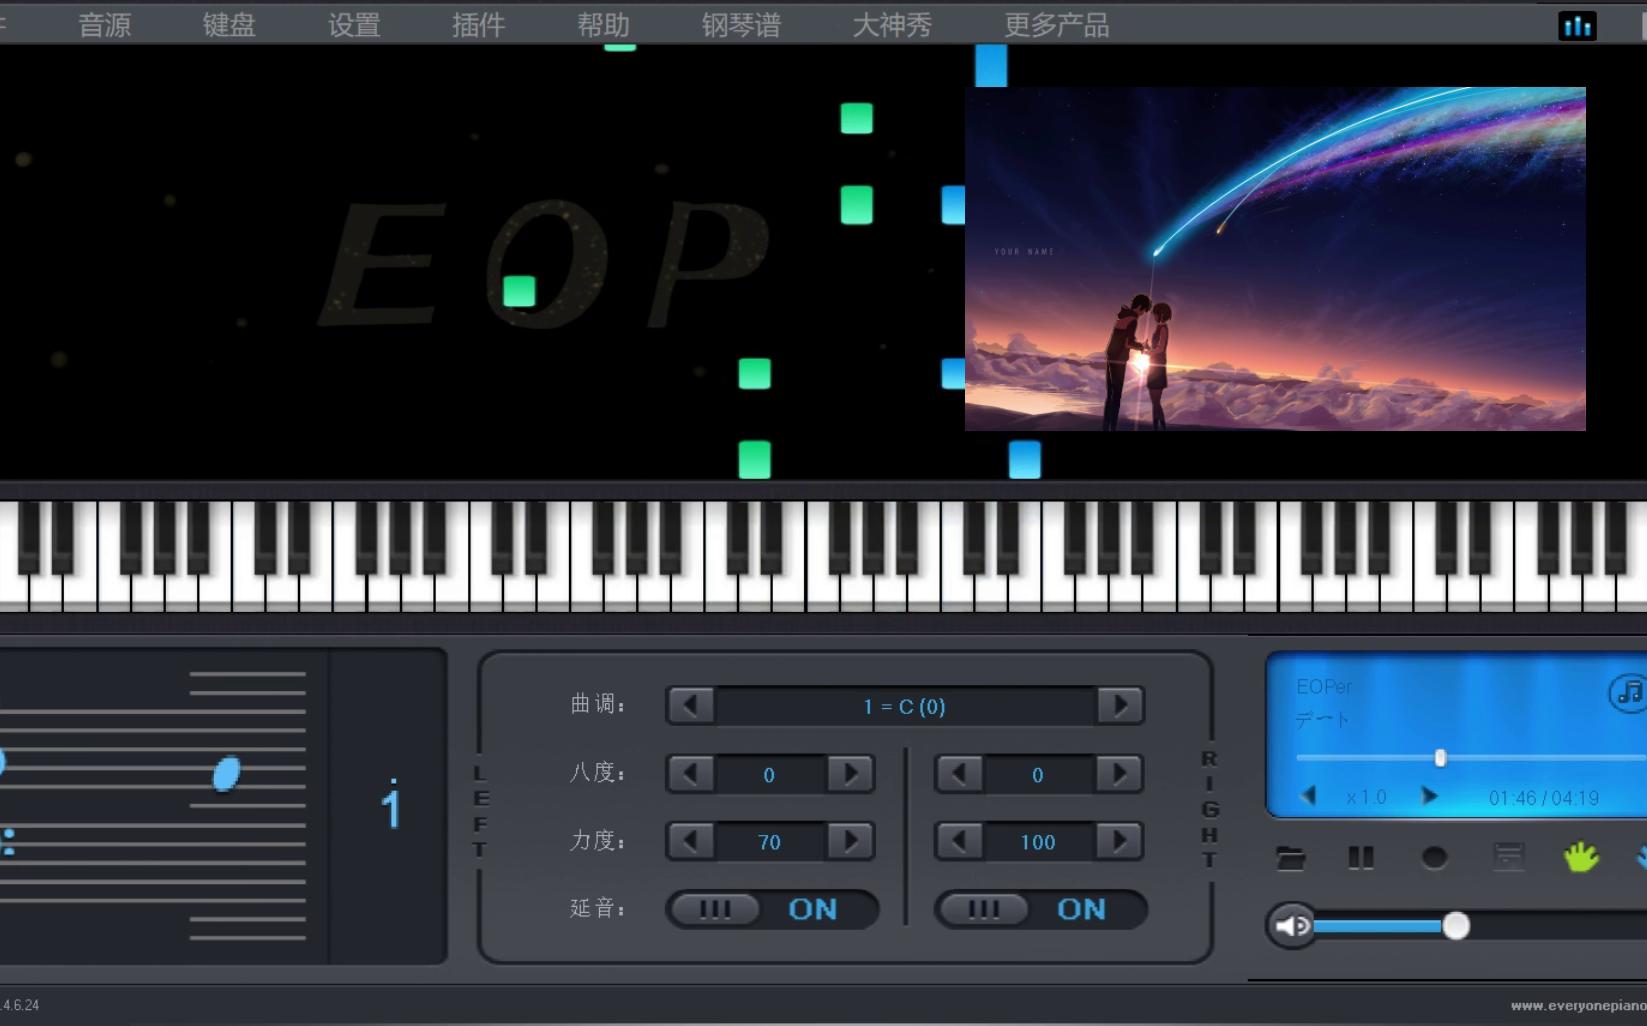Viewport: 1647px width, 1026px height.
Task: Raise left-hand 八度 with right arrow
Action: [851, 774]
